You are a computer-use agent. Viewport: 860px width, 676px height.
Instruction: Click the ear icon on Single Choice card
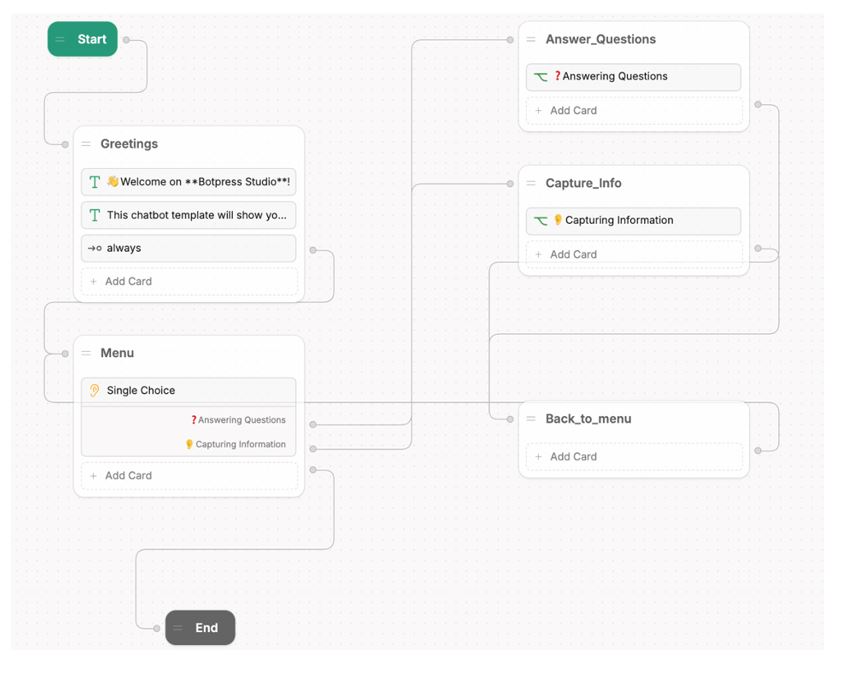coord(94,390)
